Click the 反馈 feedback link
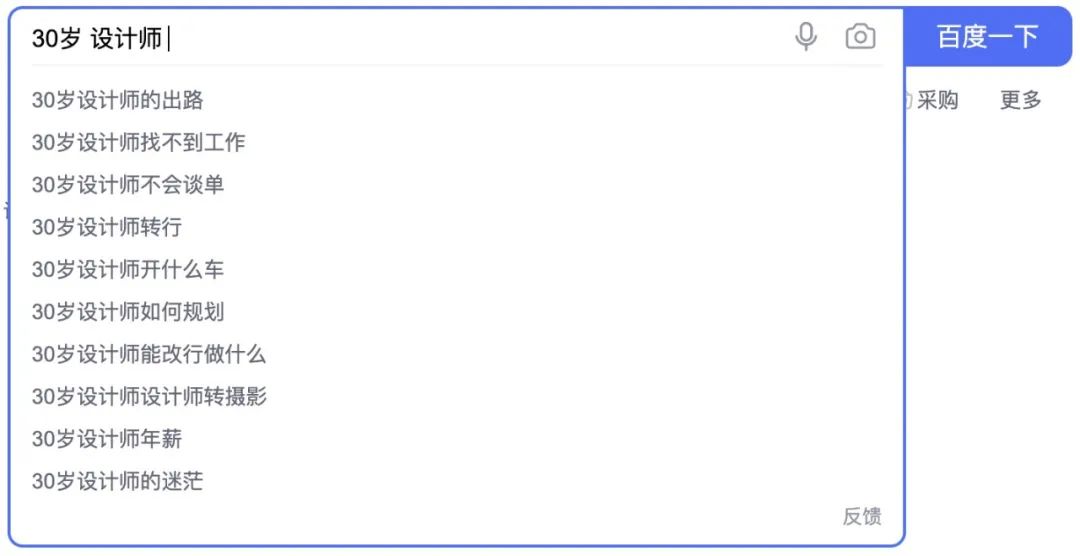The height and width of the screenshot is (556, 1080). (862, 516)
